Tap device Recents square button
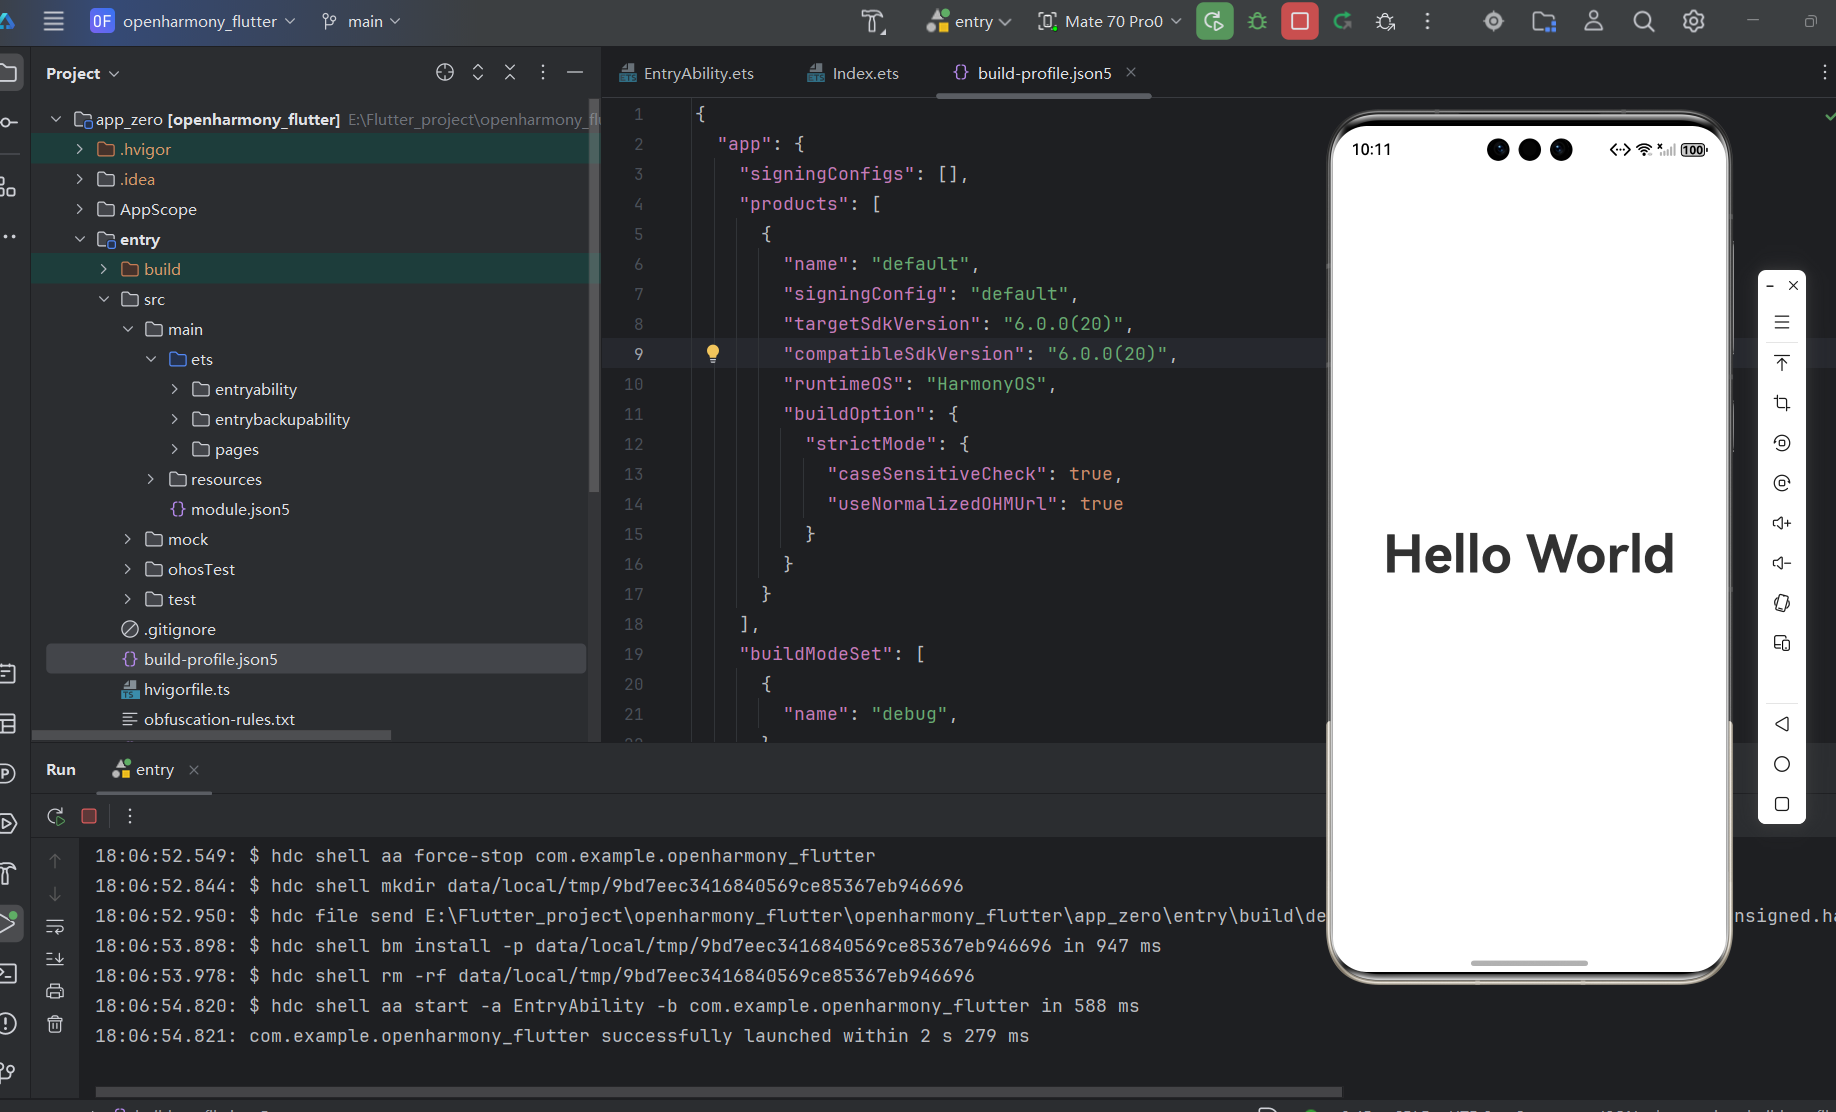This screenshot has width=1836, height=1112. pyautogui.click(x=1782, y=804)
